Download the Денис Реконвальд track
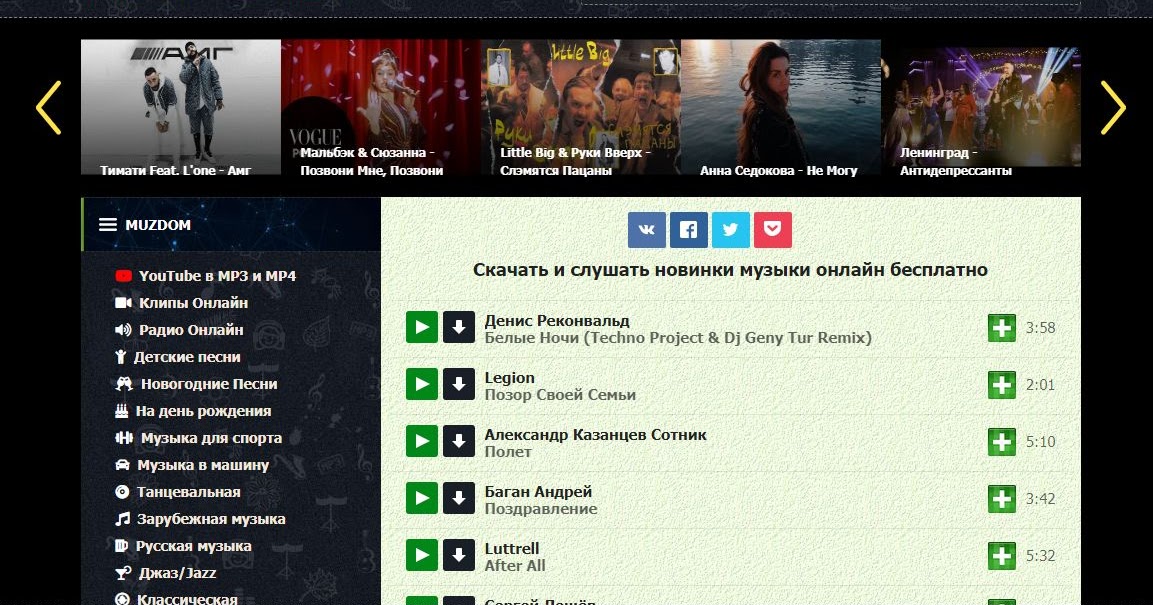The width and height of the screenshot is (1153, 605). [459, 327]
